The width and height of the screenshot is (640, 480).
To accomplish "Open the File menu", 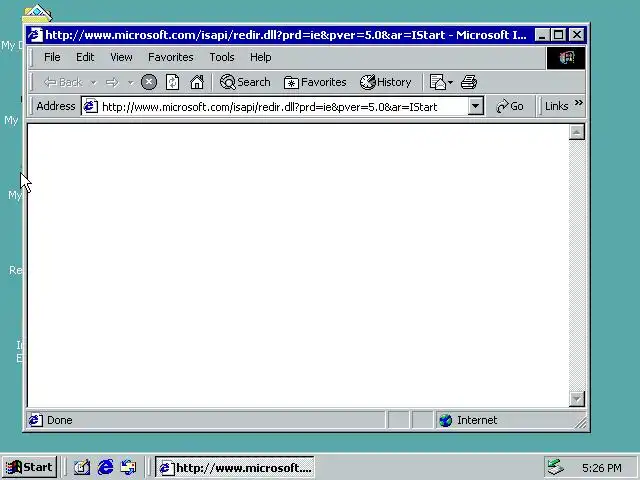I will (52, 57).
